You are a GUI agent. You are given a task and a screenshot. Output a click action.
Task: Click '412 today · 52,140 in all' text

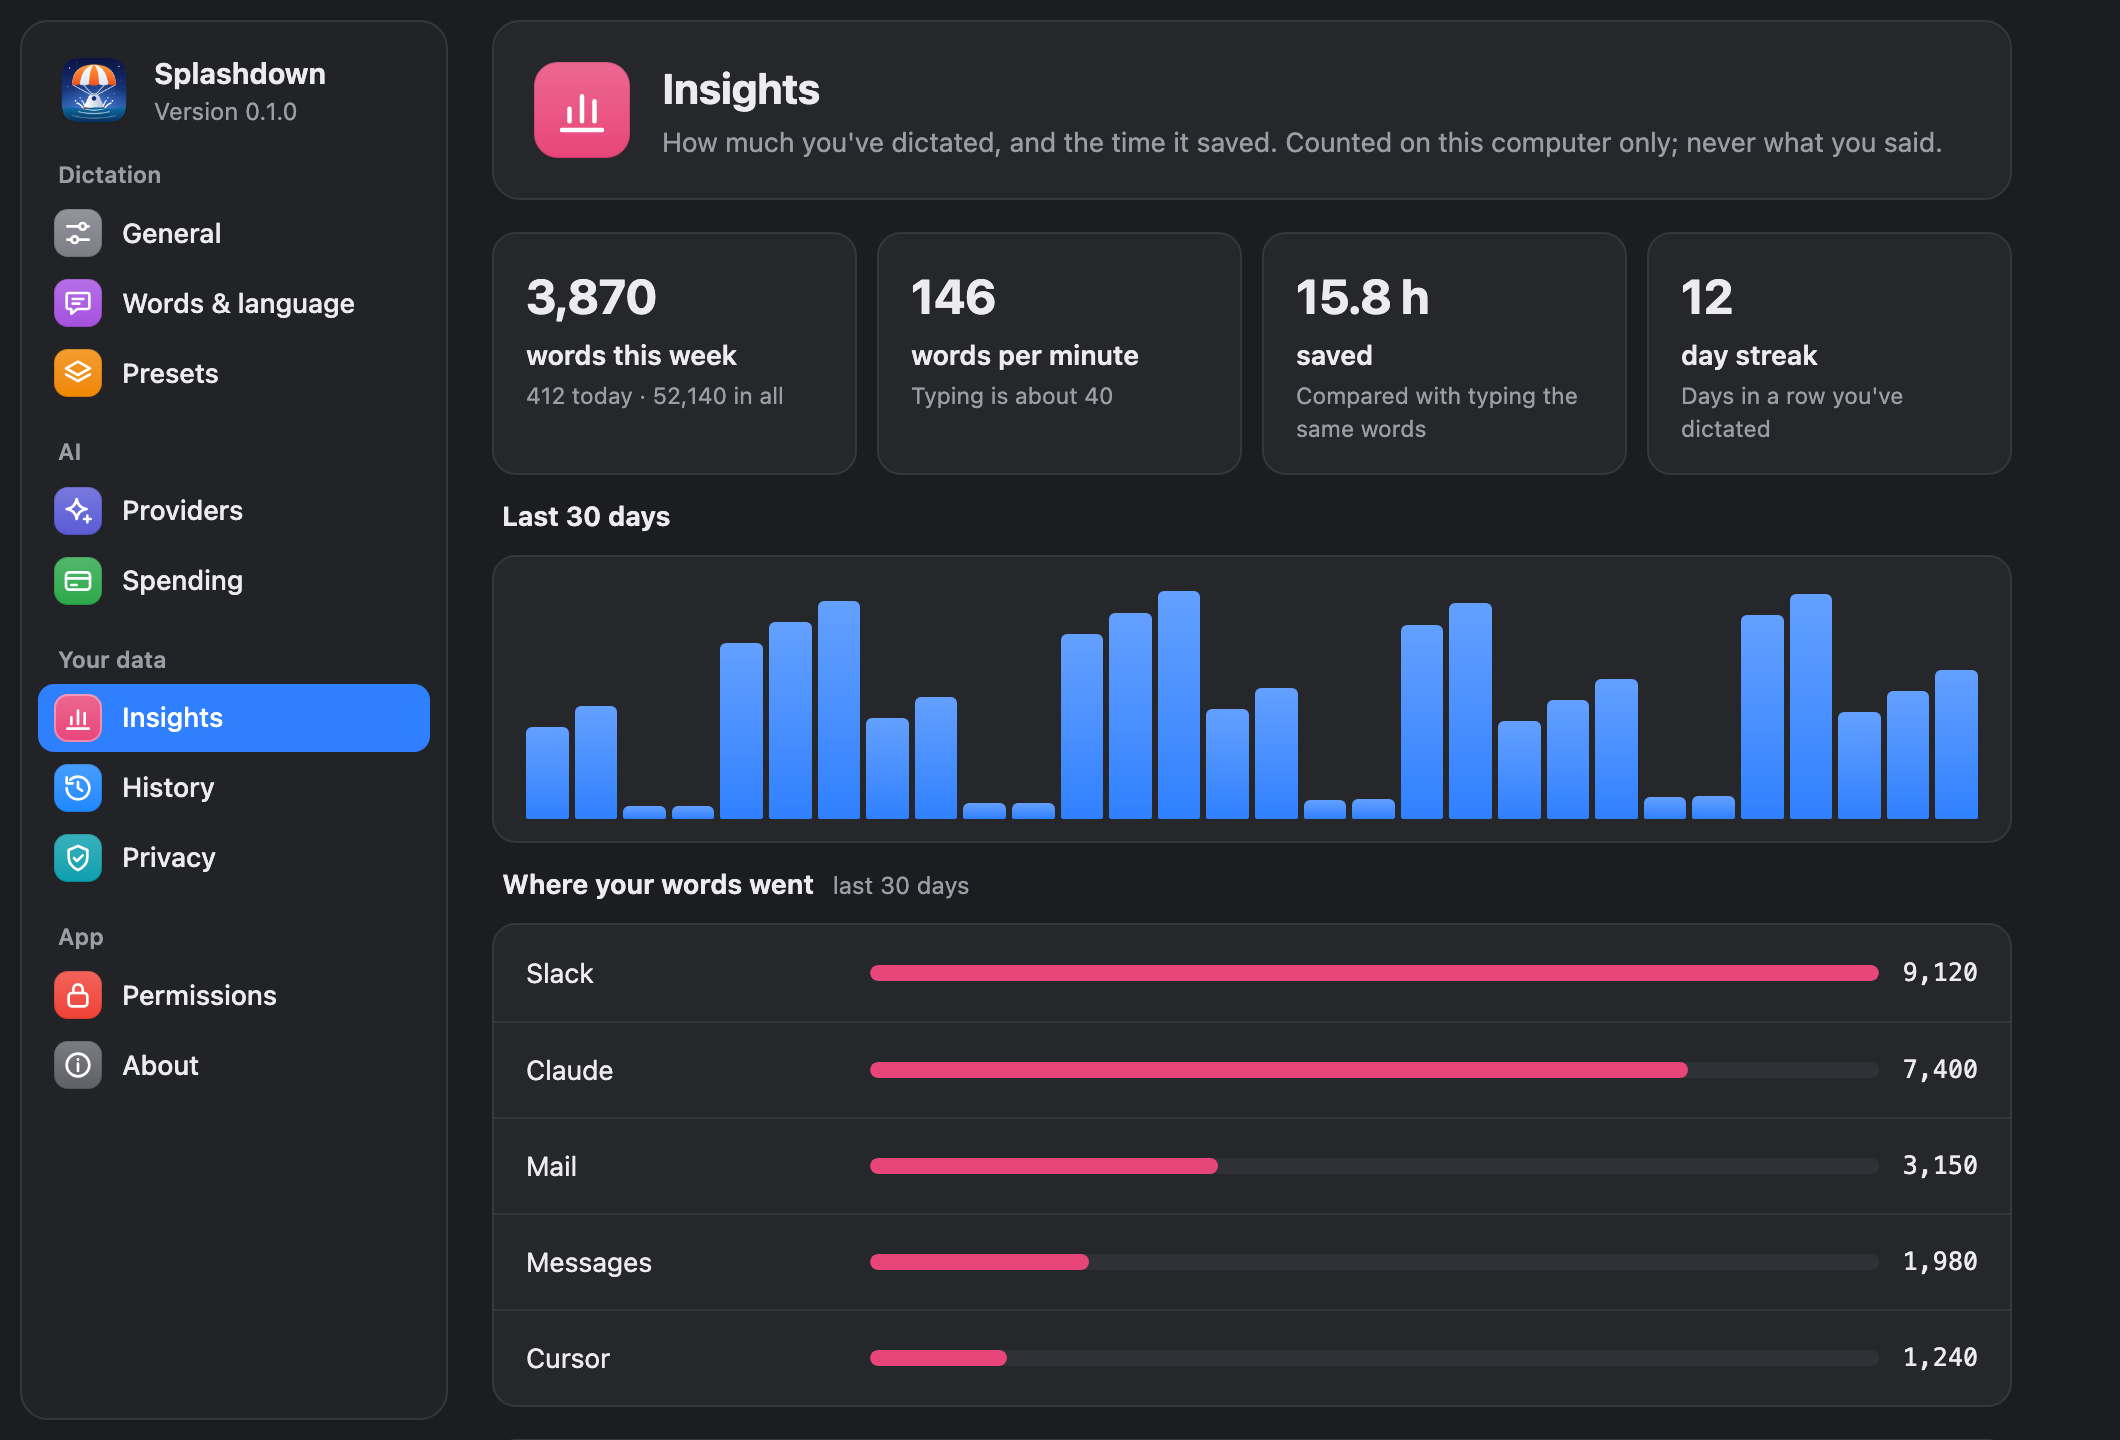pos(655,396)
